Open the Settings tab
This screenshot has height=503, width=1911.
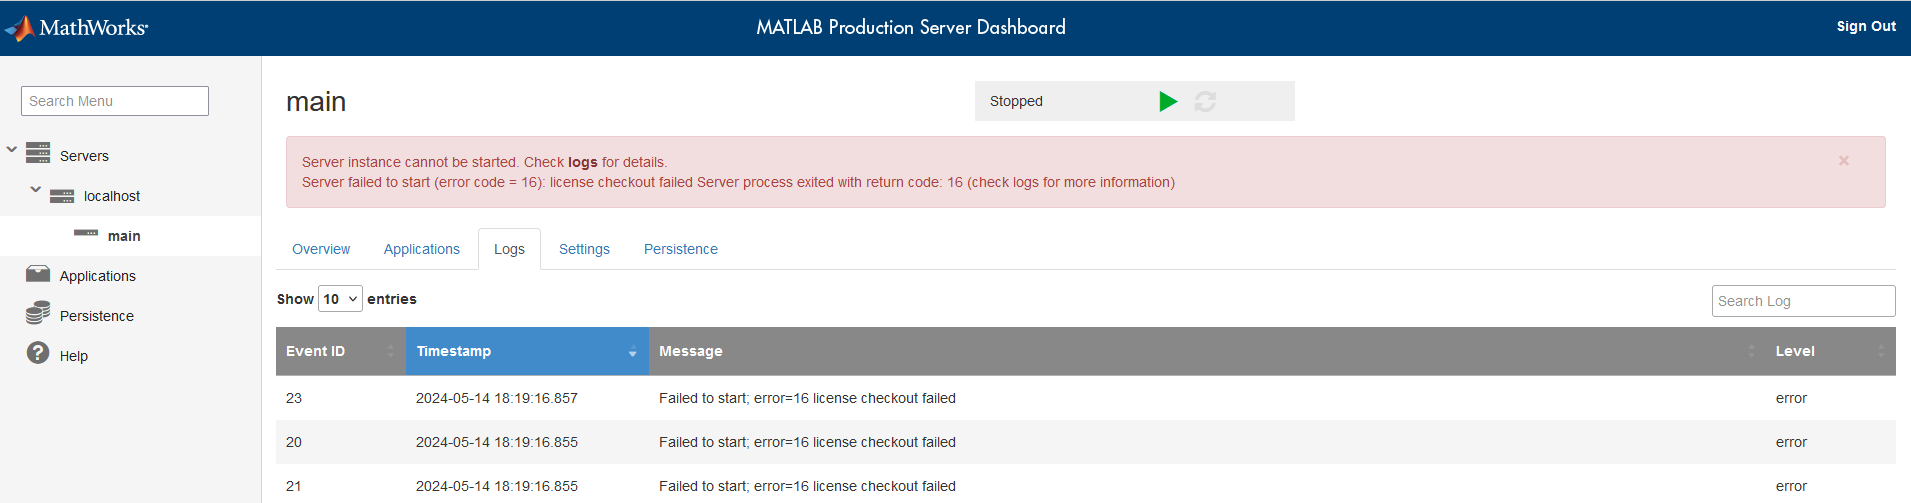coord(584,249)
